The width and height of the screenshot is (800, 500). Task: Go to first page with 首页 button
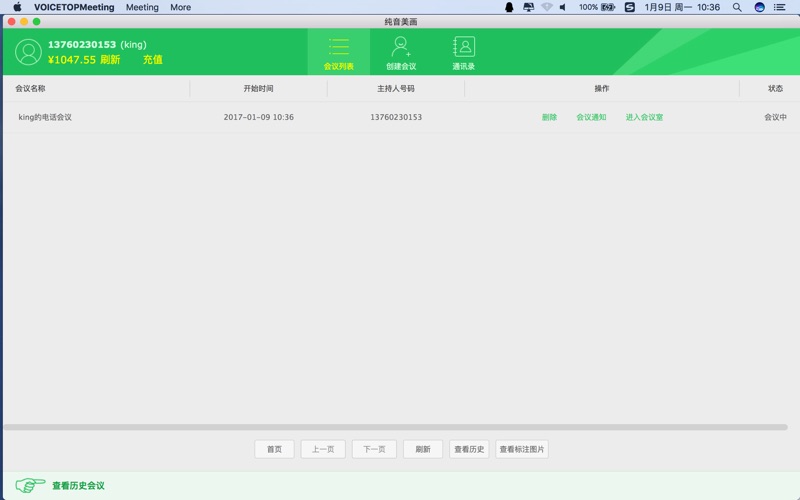coord(274,449)
